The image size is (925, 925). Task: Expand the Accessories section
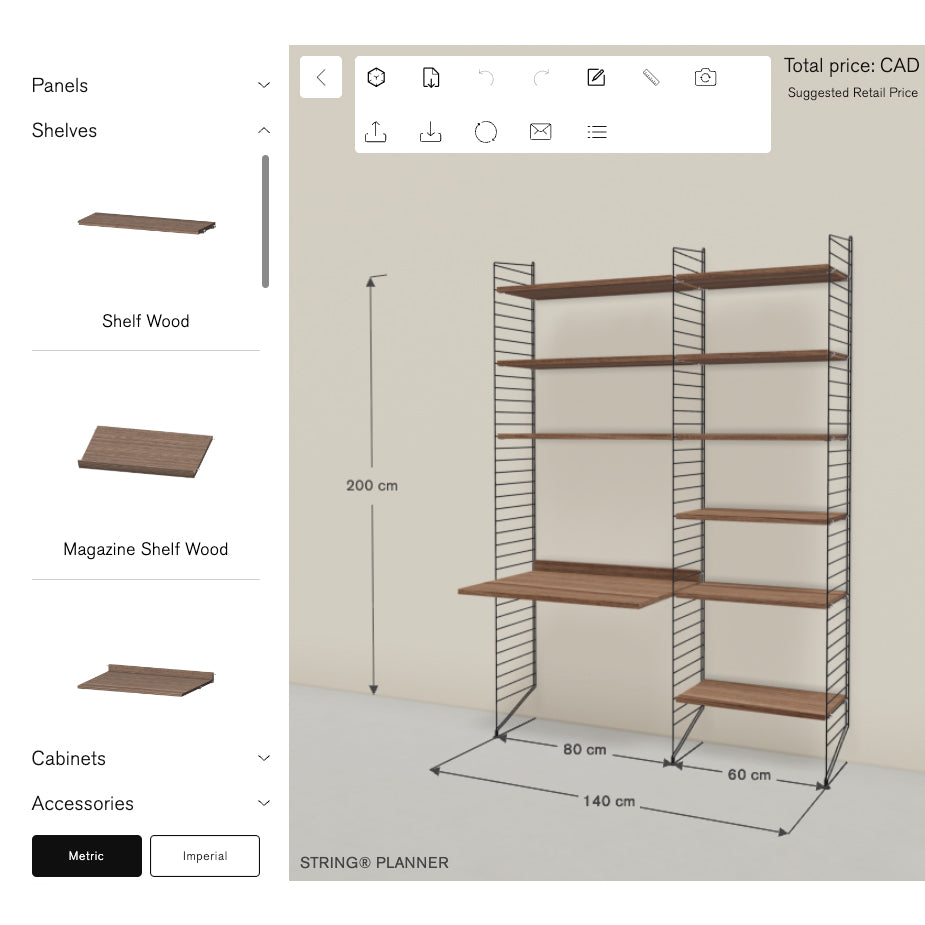(x=151, y=803)
